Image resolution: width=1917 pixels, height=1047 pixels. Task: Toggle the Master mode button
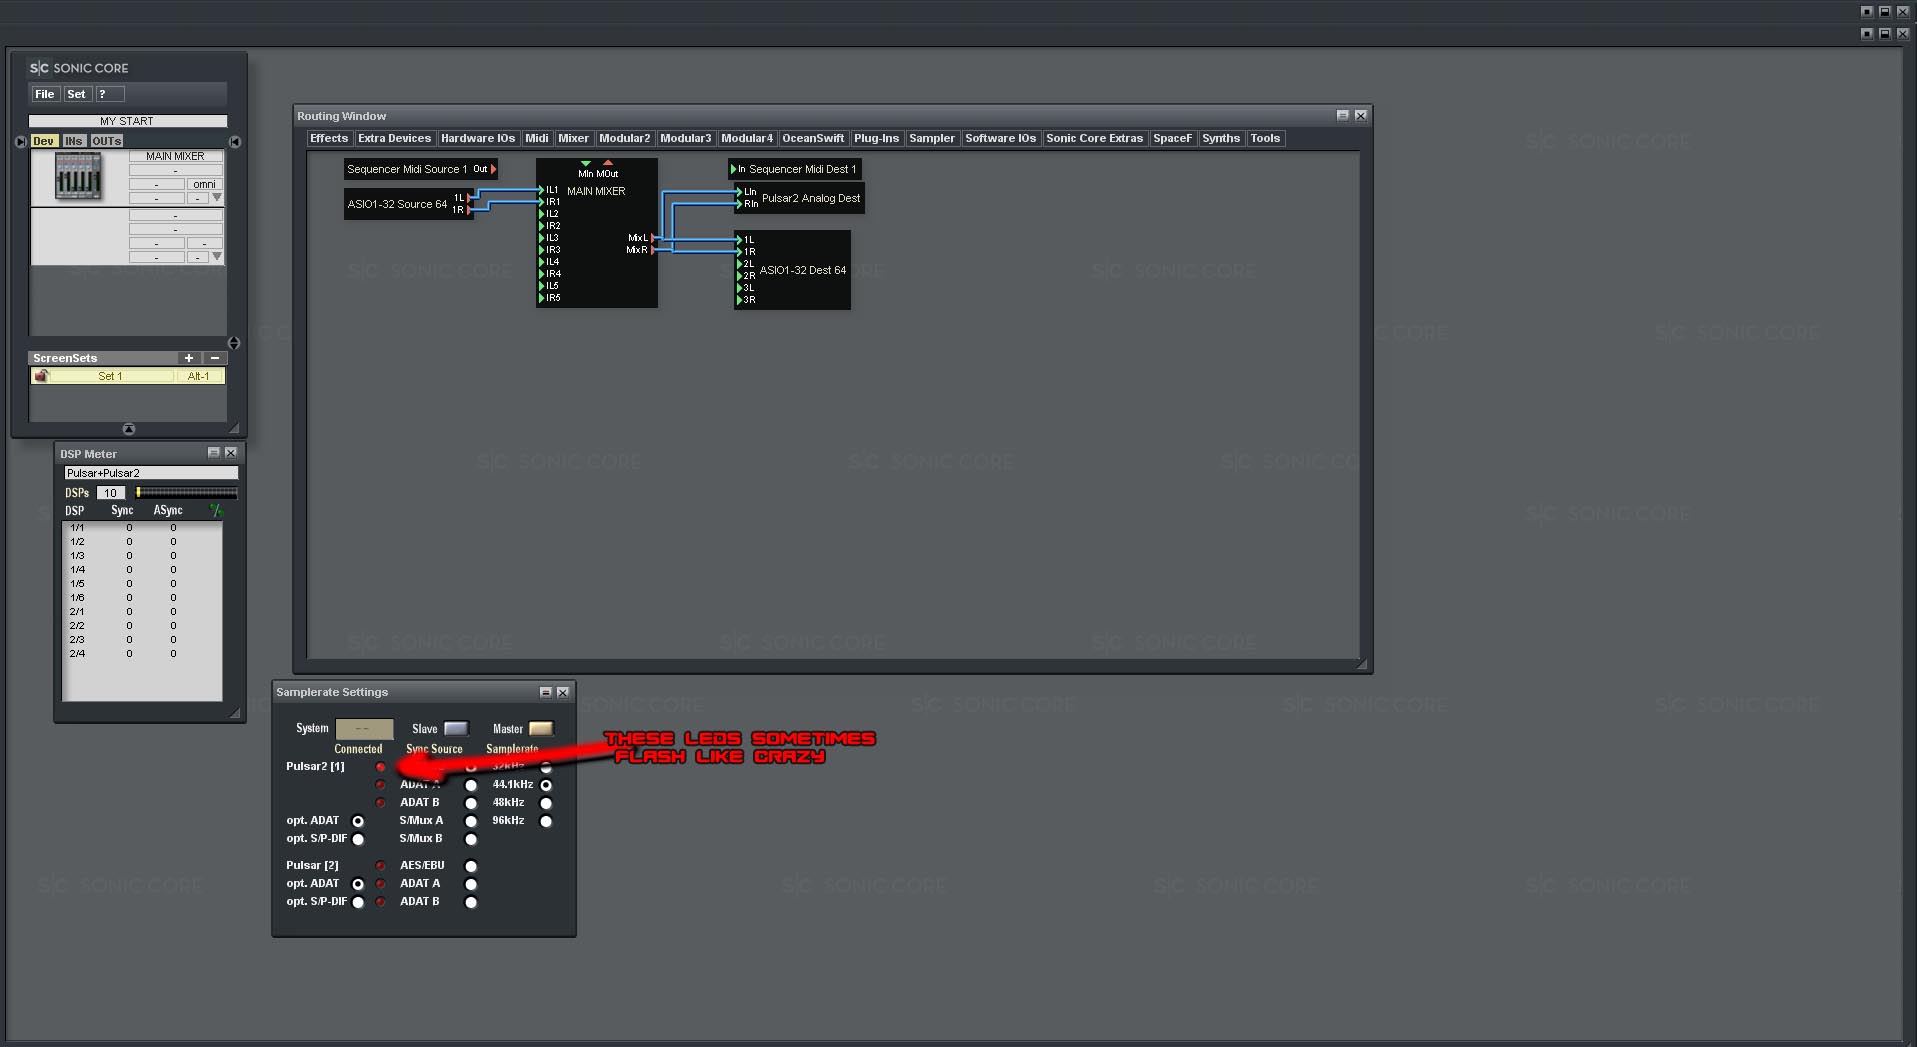click(x=541, y=728)
